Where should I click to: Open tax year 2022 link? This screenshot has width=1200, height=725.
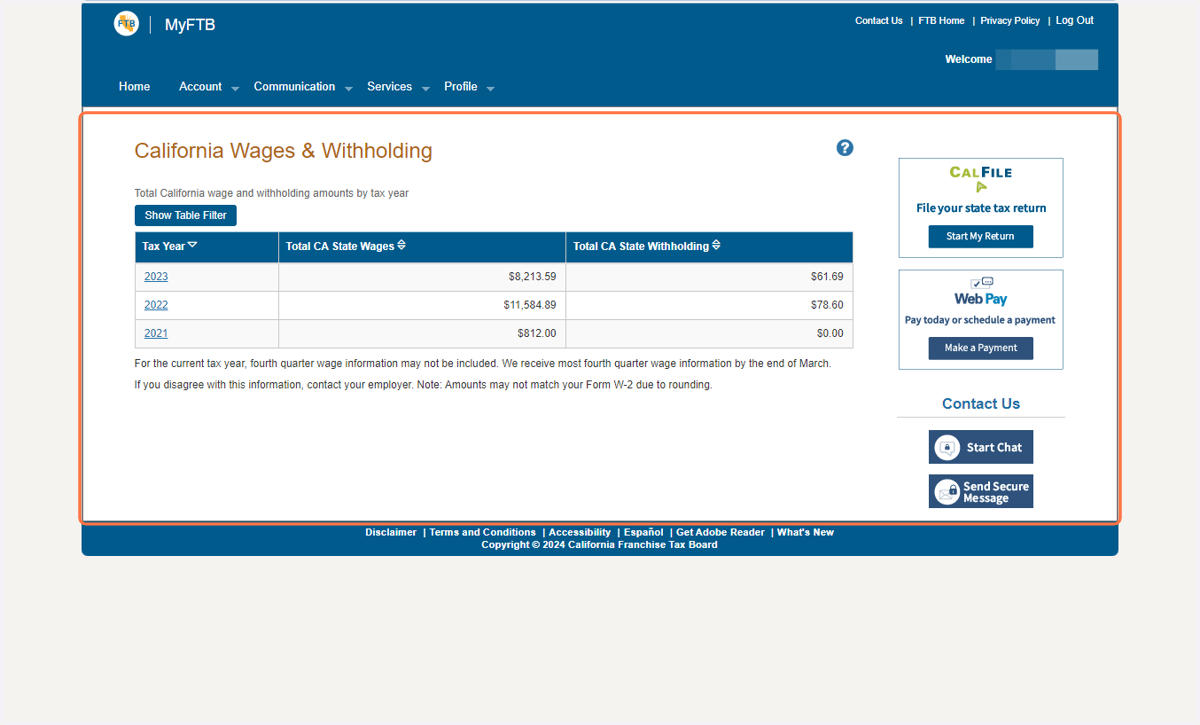click(156, 305)
